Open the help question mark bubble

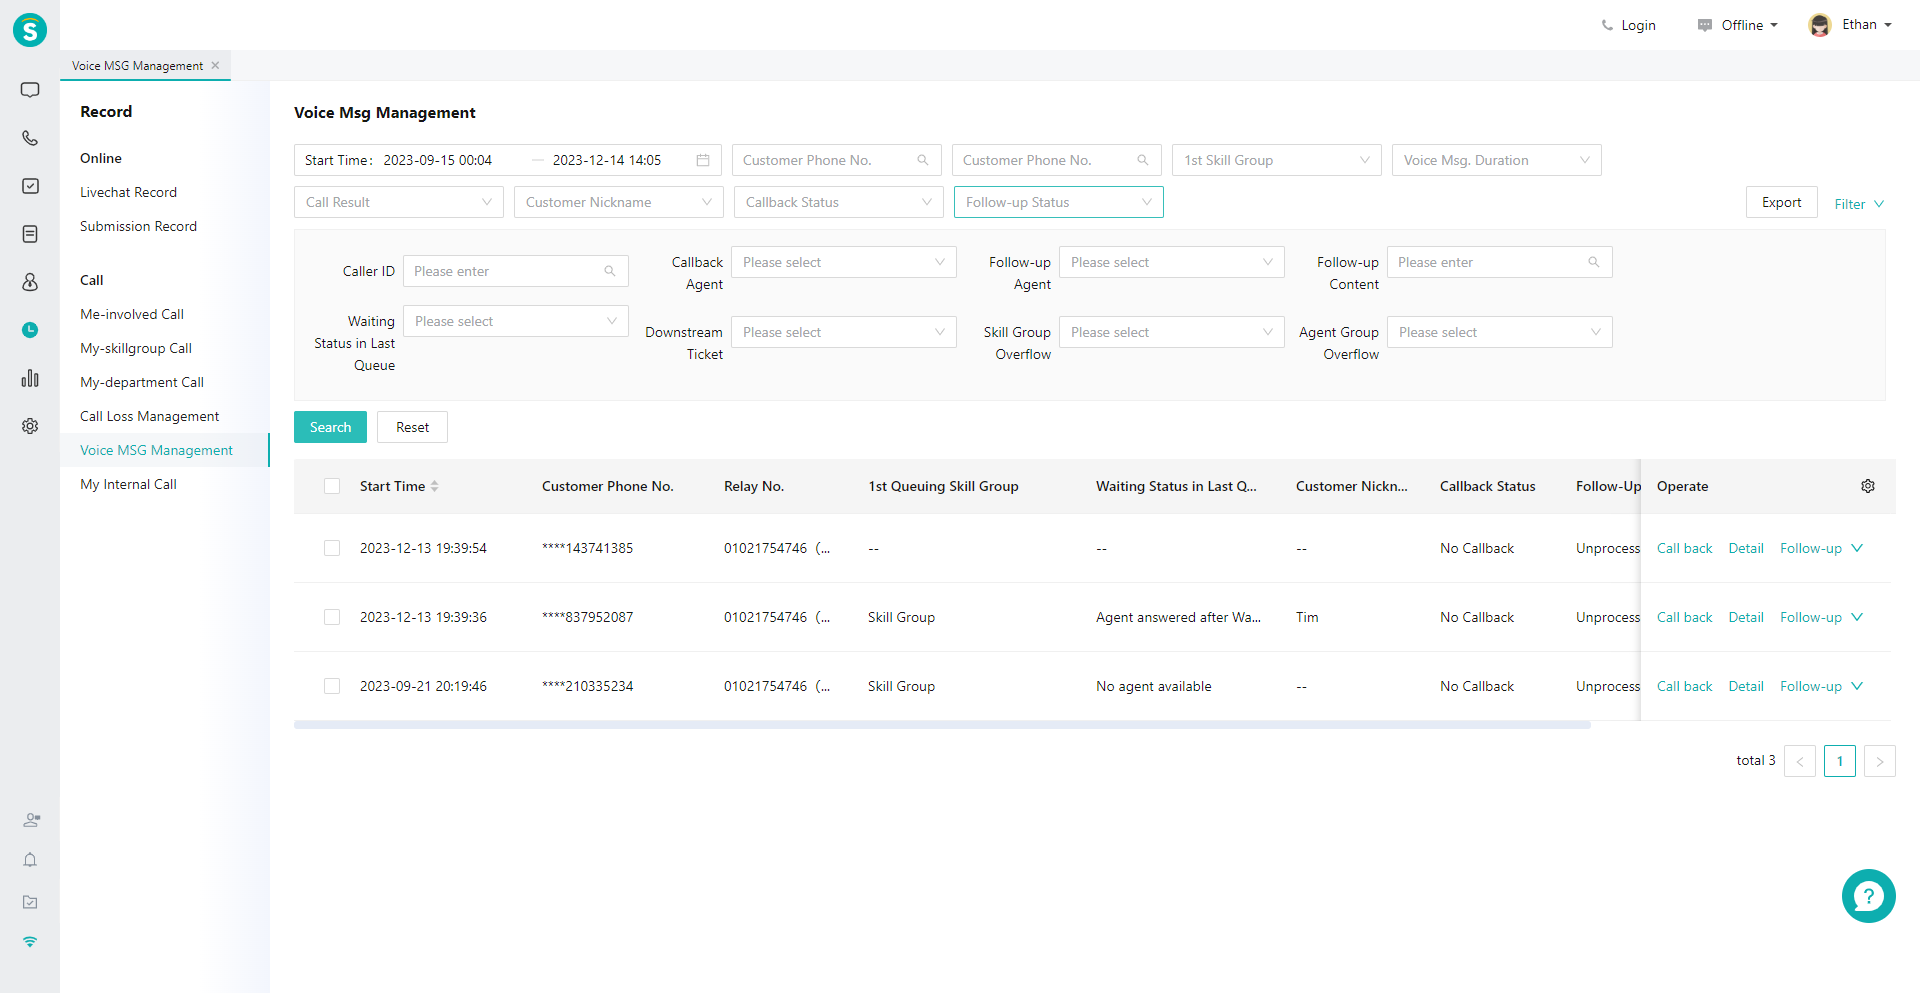1868,896
